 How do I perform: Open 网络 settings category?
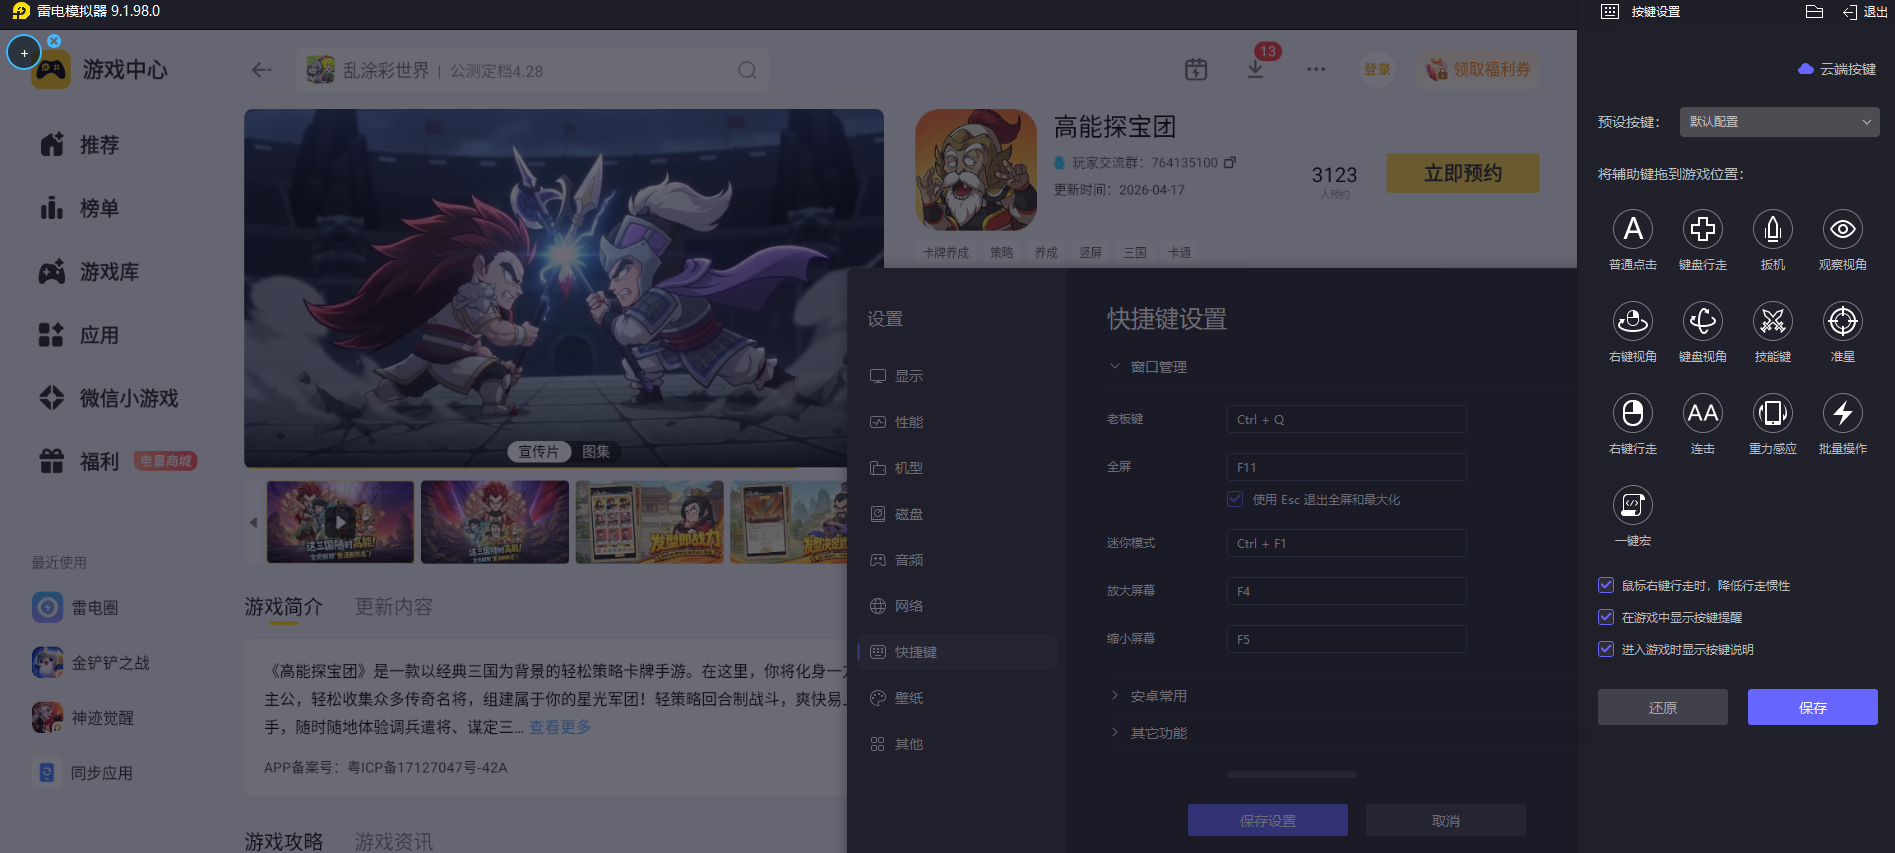957,606
